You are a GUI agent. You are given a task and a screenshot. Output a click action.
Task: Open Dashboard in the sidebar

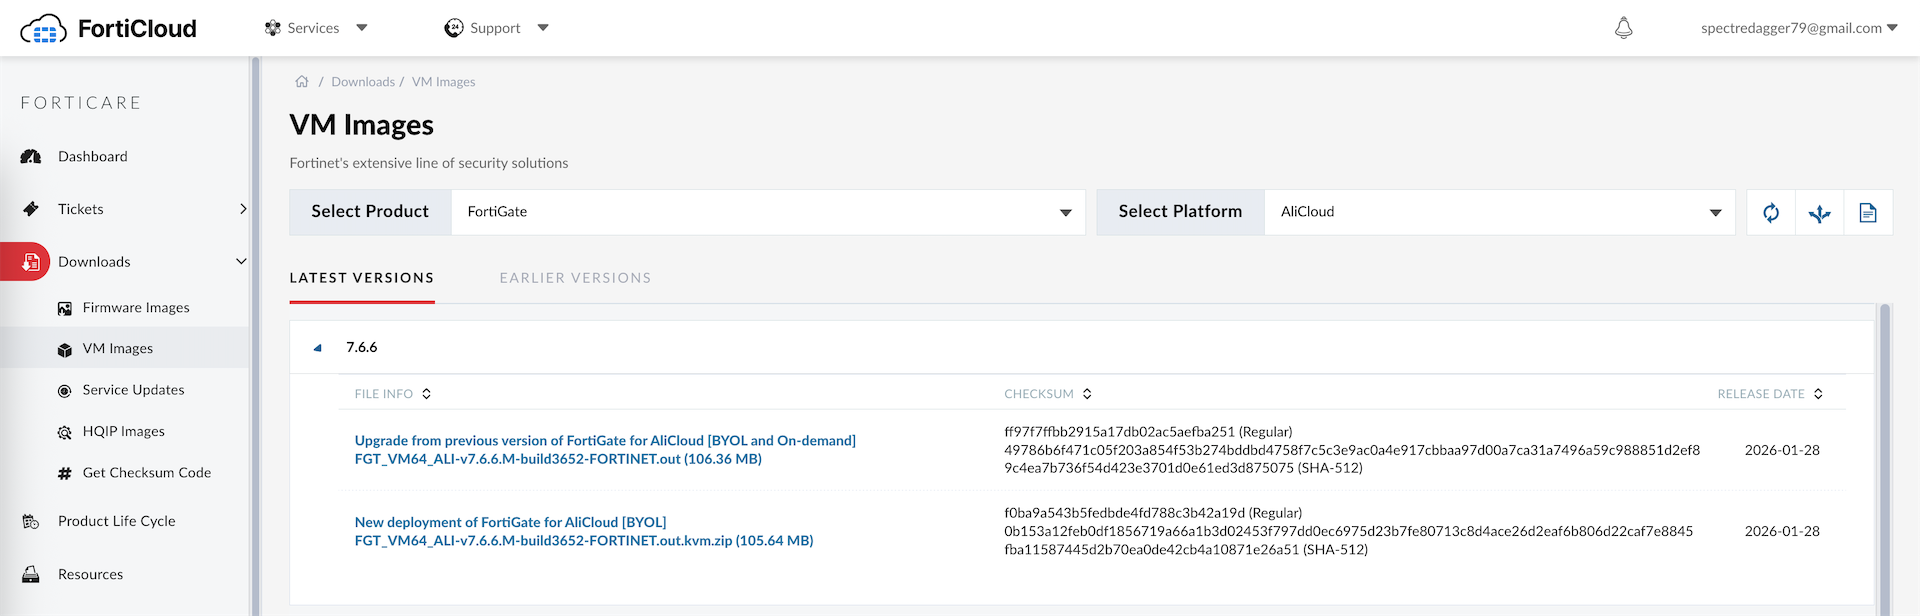tap(92, 156)
